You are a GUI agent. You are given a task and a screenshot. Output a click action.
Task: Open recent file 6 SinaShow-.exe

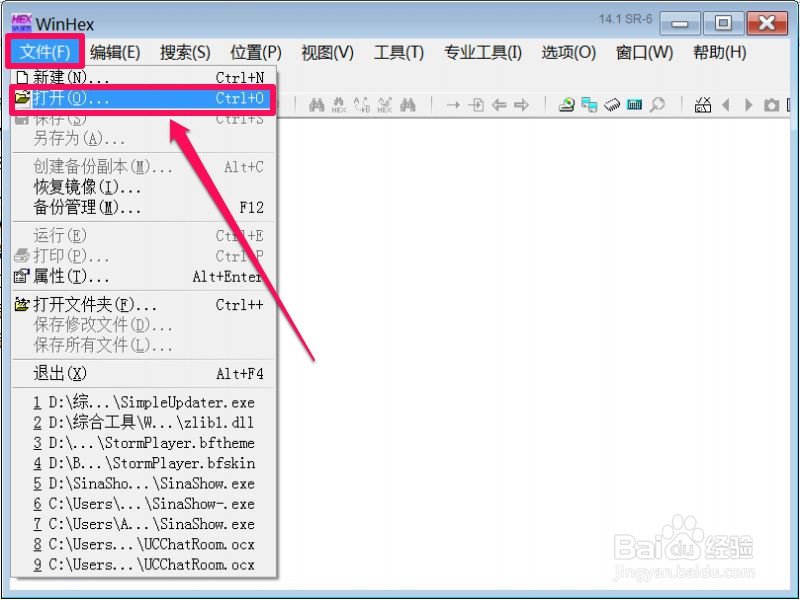pyautogui.click(x=143, y=504)
